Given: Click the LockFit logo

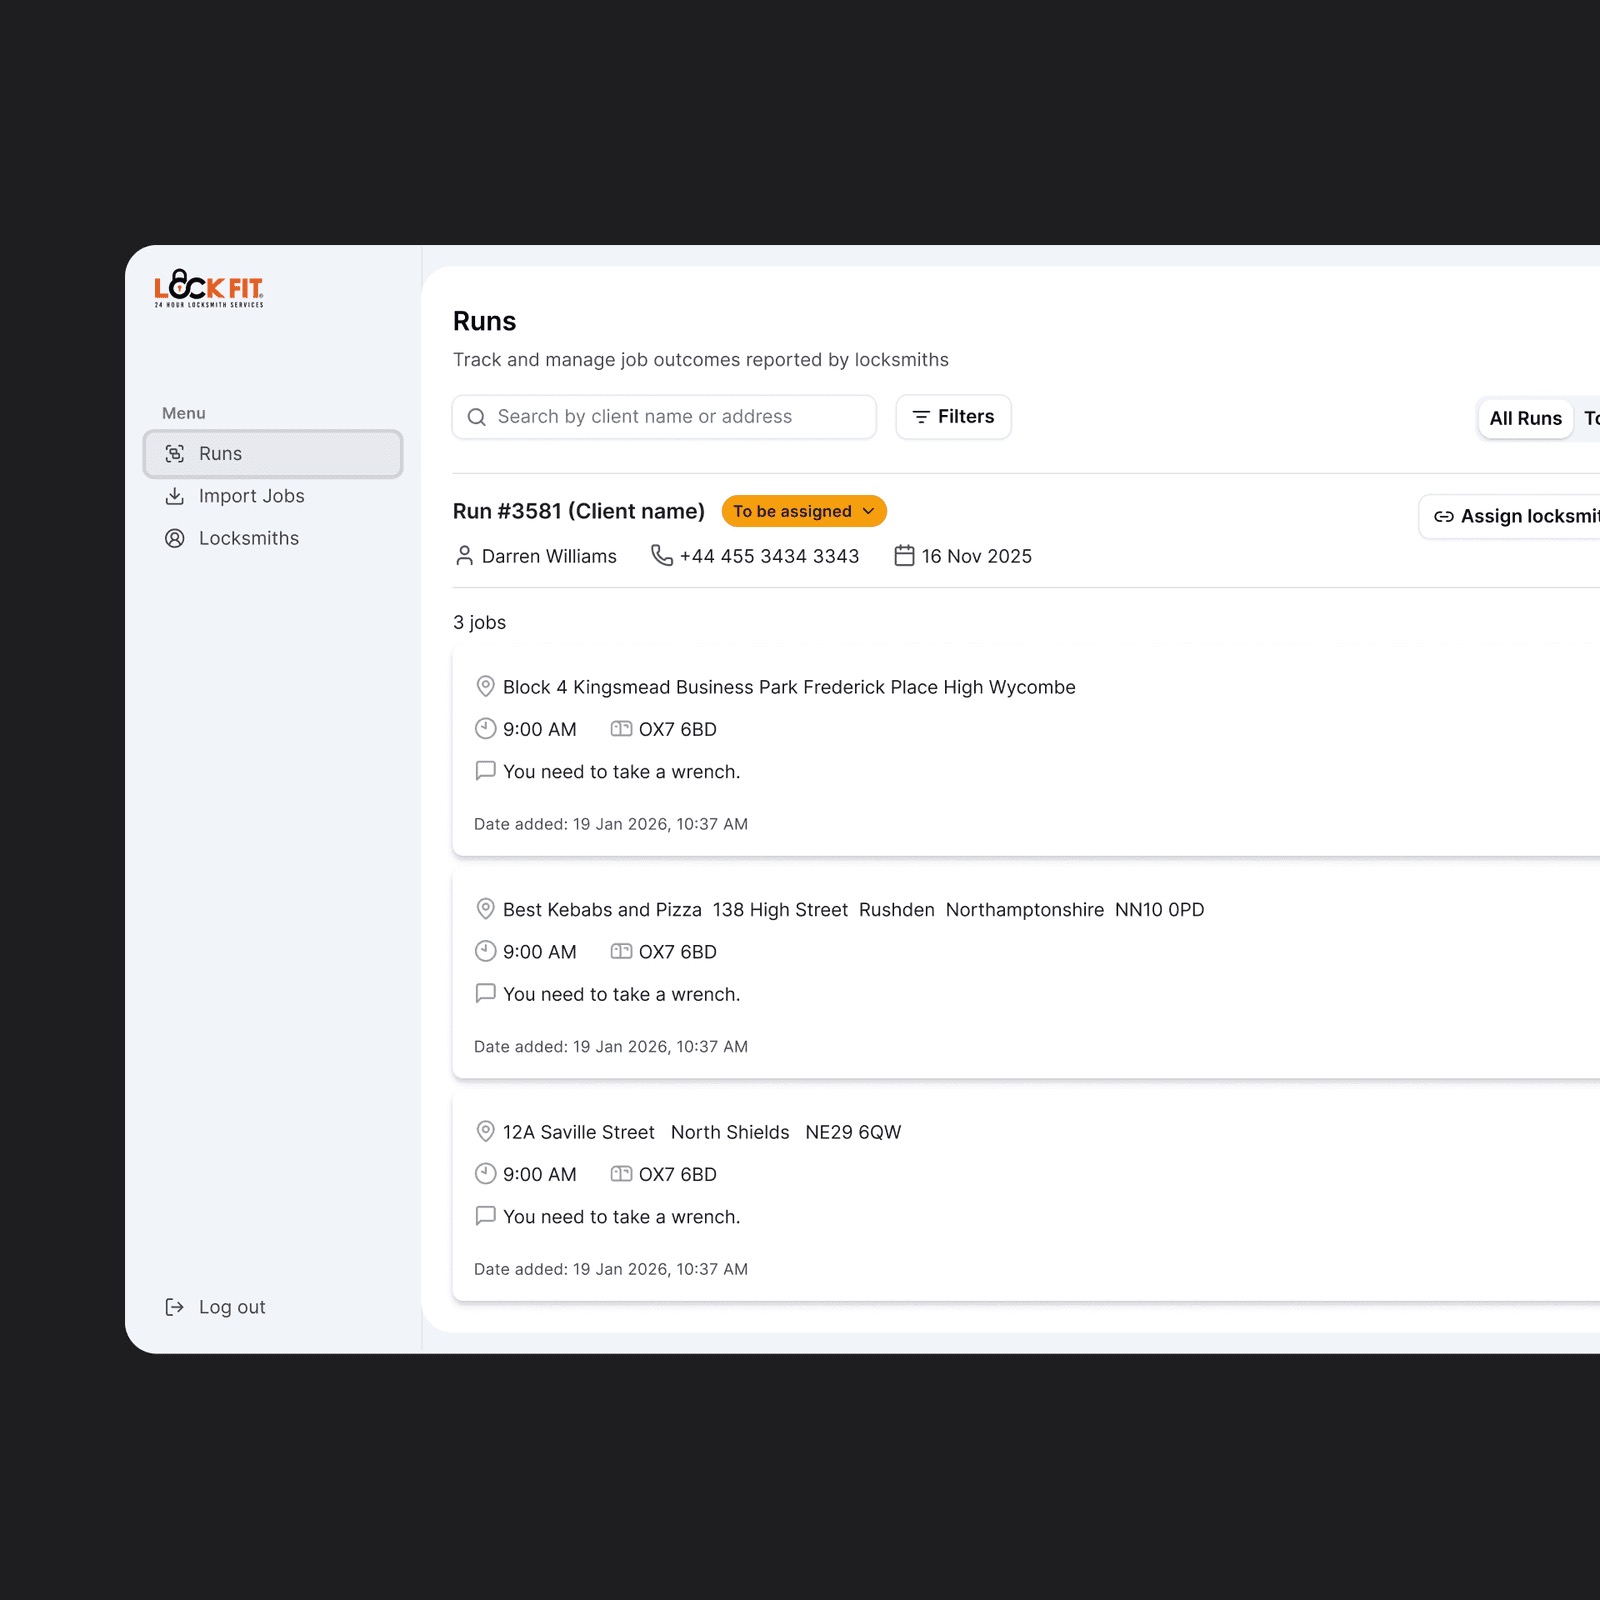Looking at the screenshot, I should coord(209,288).
